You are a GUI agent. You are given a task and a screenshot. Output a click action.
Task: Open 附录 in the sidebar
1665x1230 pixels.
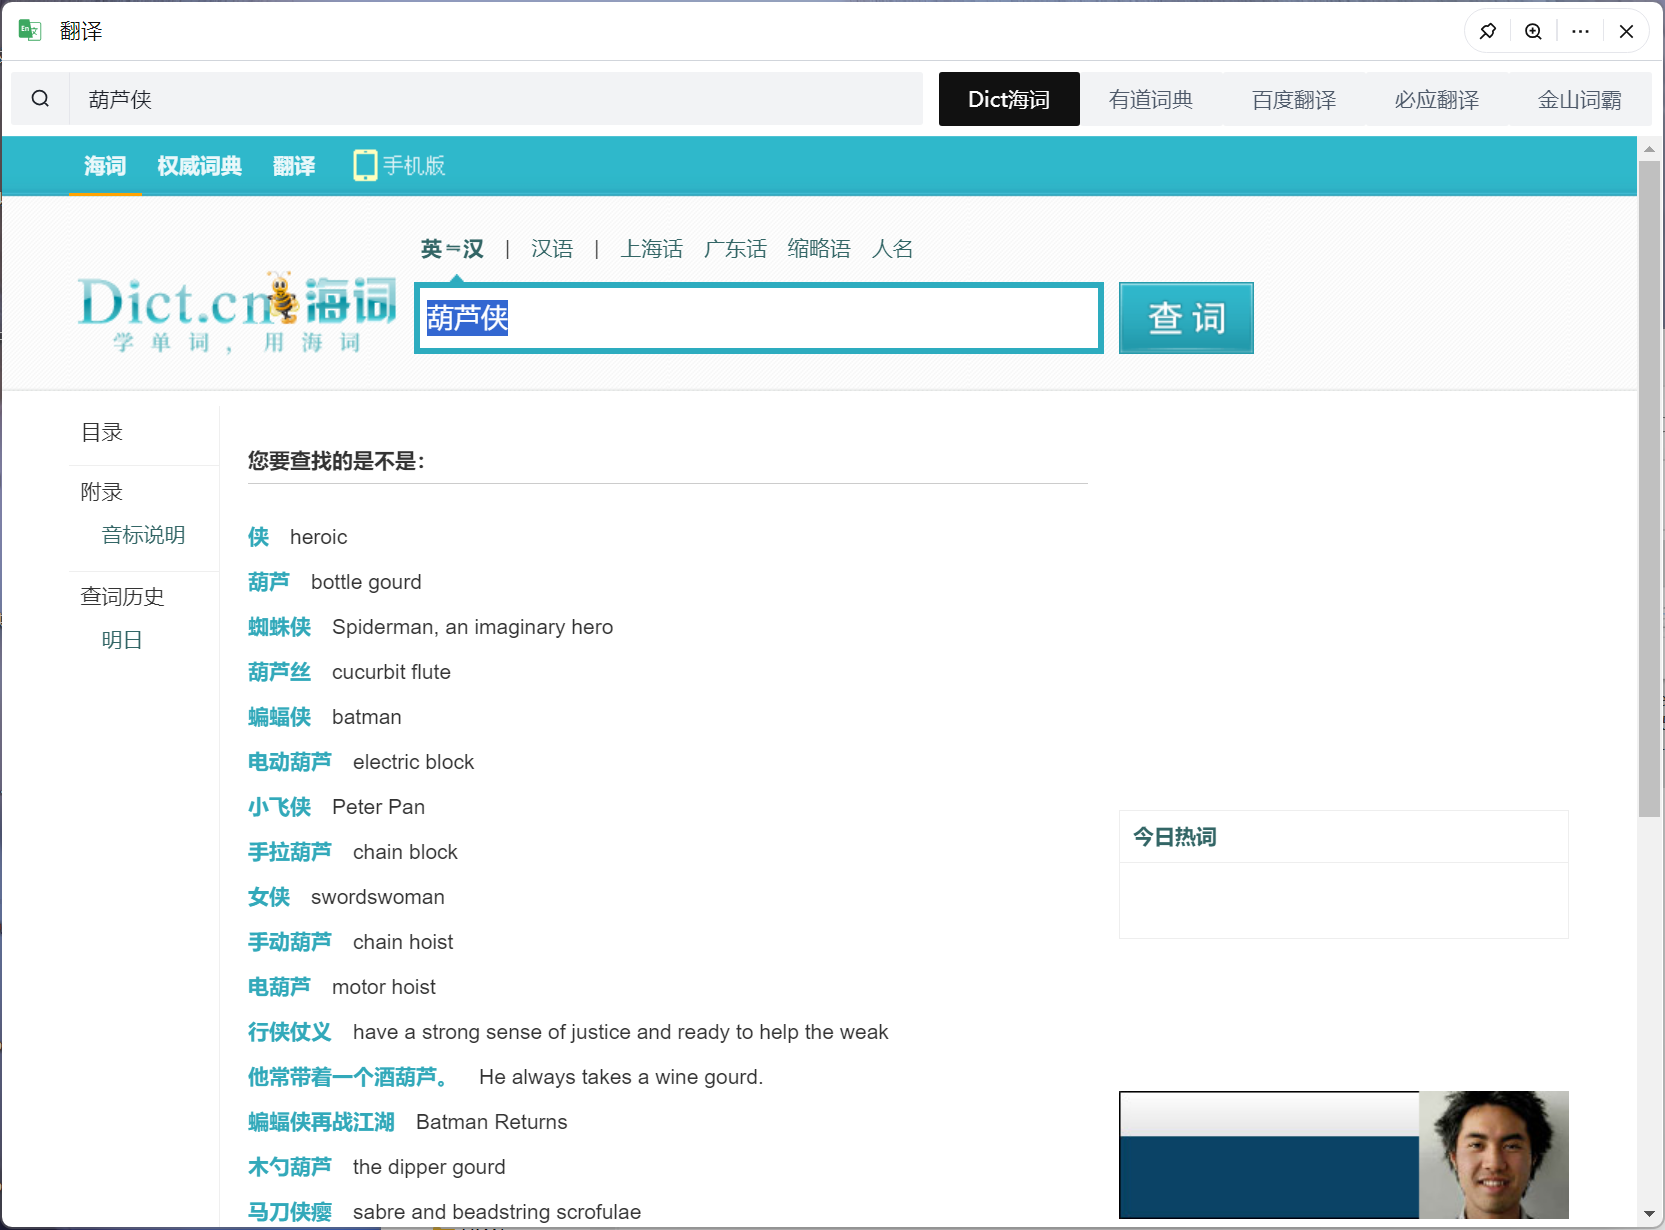point(102,491)
